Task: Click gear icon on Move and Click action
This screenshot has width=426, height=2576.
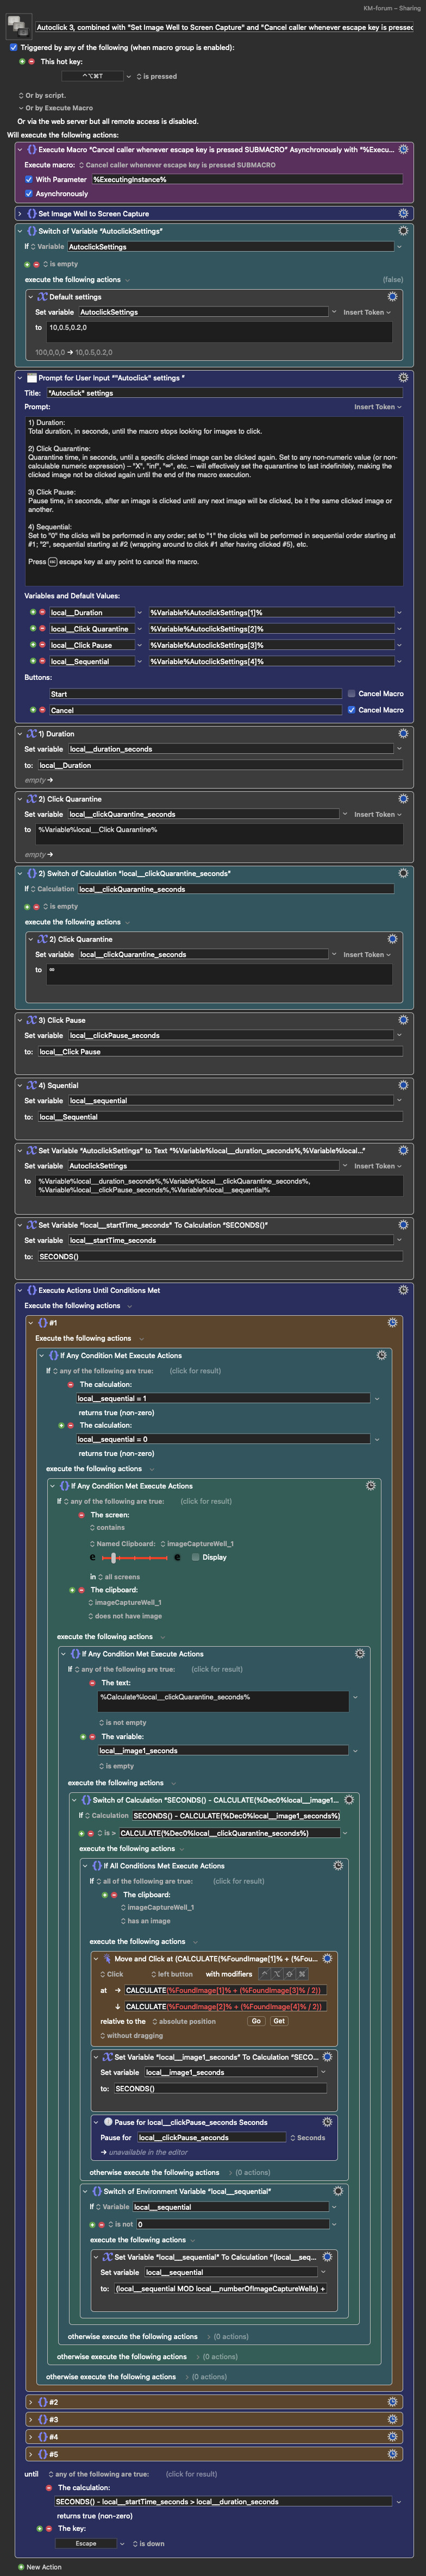Action: click(x=327, y=1958)
